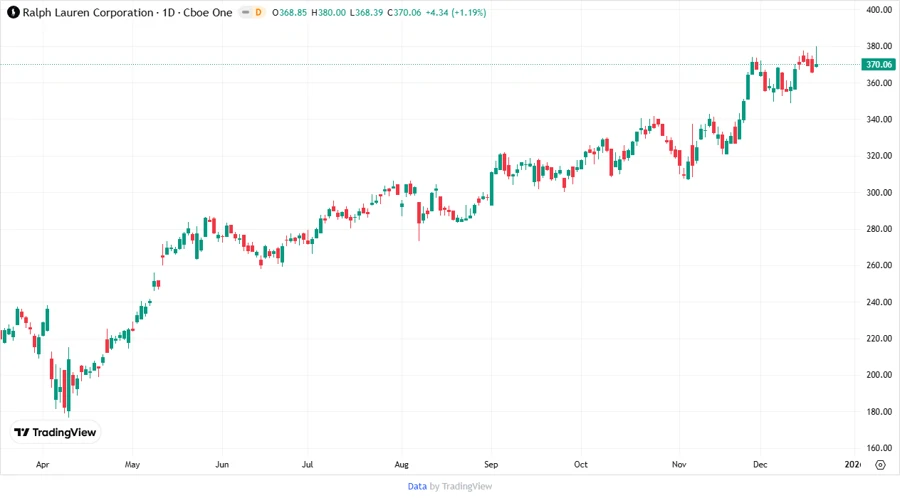
Task: Open the Data link below chart
Action: [x=417, y=486]
